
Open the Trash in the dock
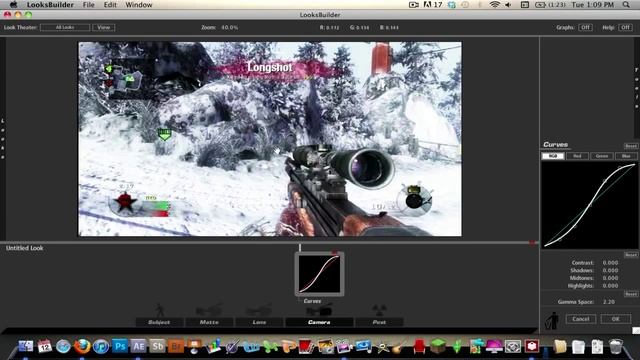pos(616,347)
